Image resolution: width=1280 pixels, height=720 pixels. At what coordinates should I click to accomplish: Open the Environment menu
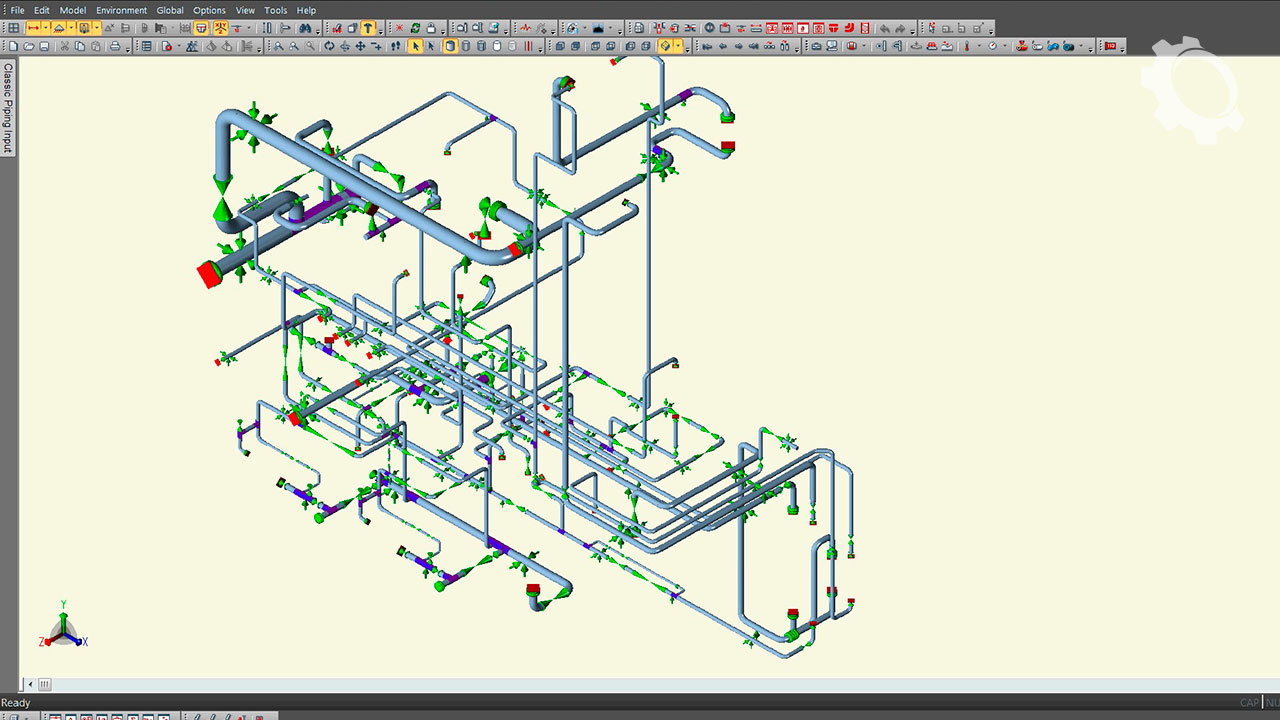point(121,10)
